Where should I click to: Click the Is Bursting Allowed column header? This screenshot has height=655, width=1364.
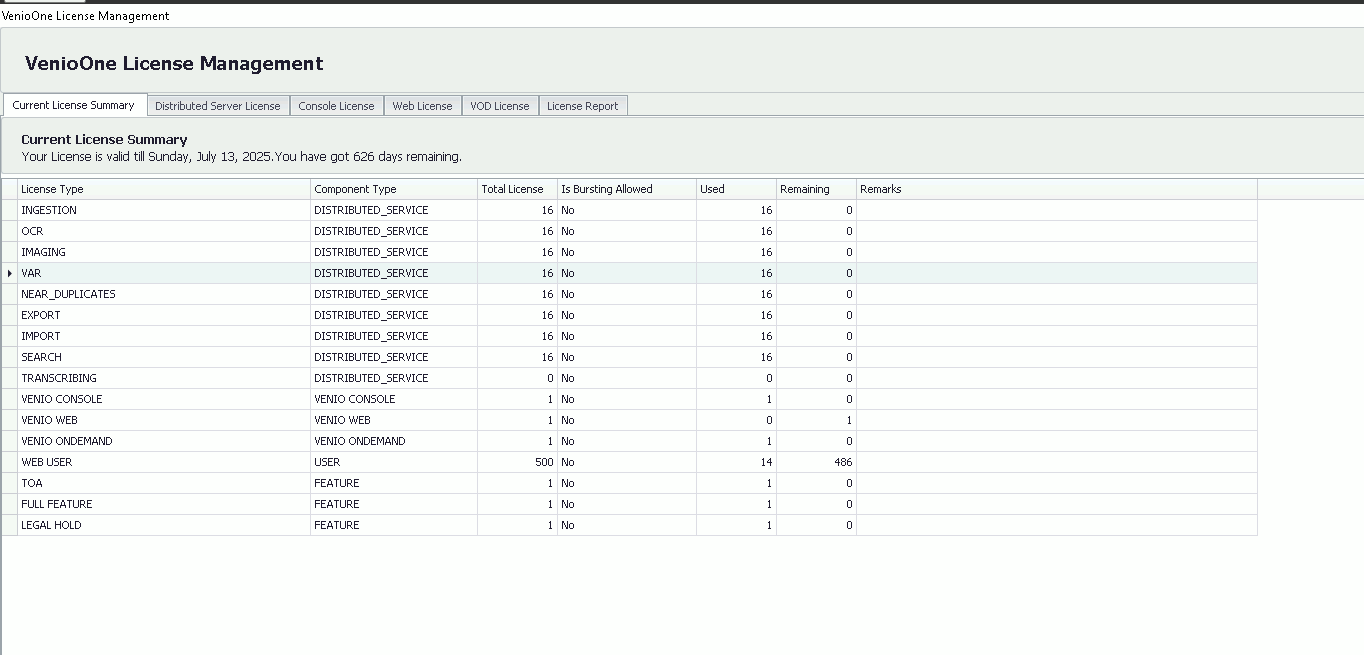[627, 189]
